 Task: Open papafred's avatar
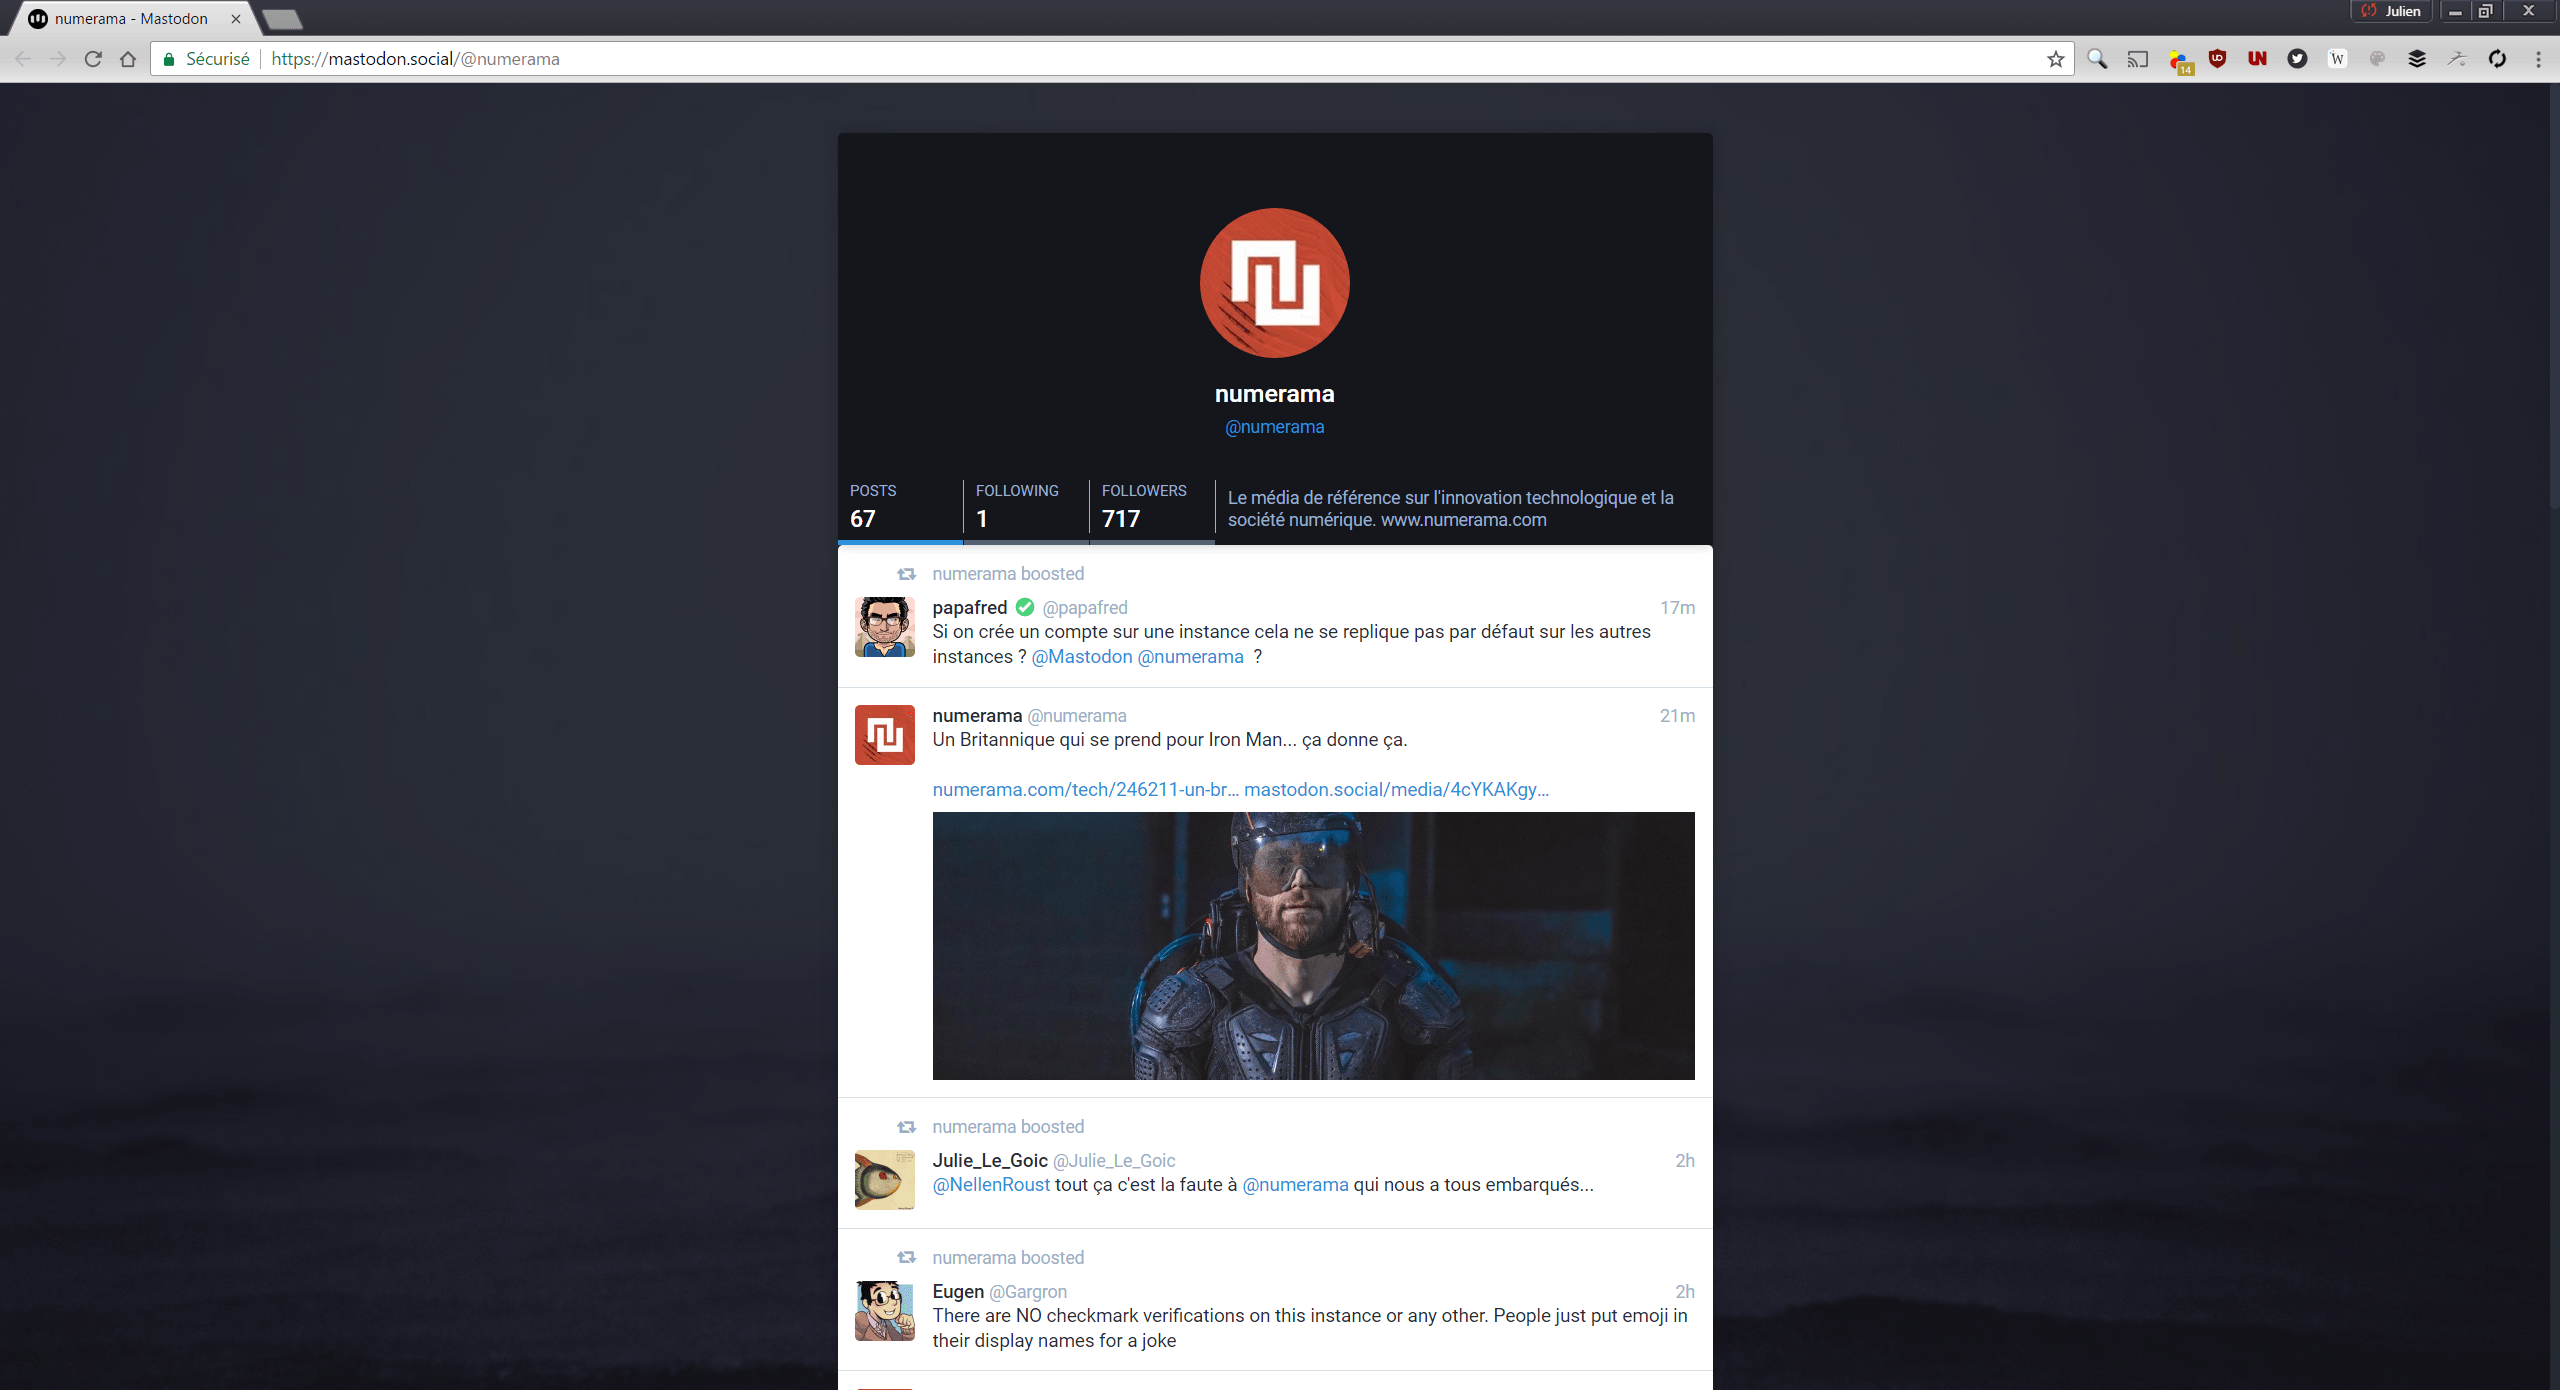[x=884, y=627]
